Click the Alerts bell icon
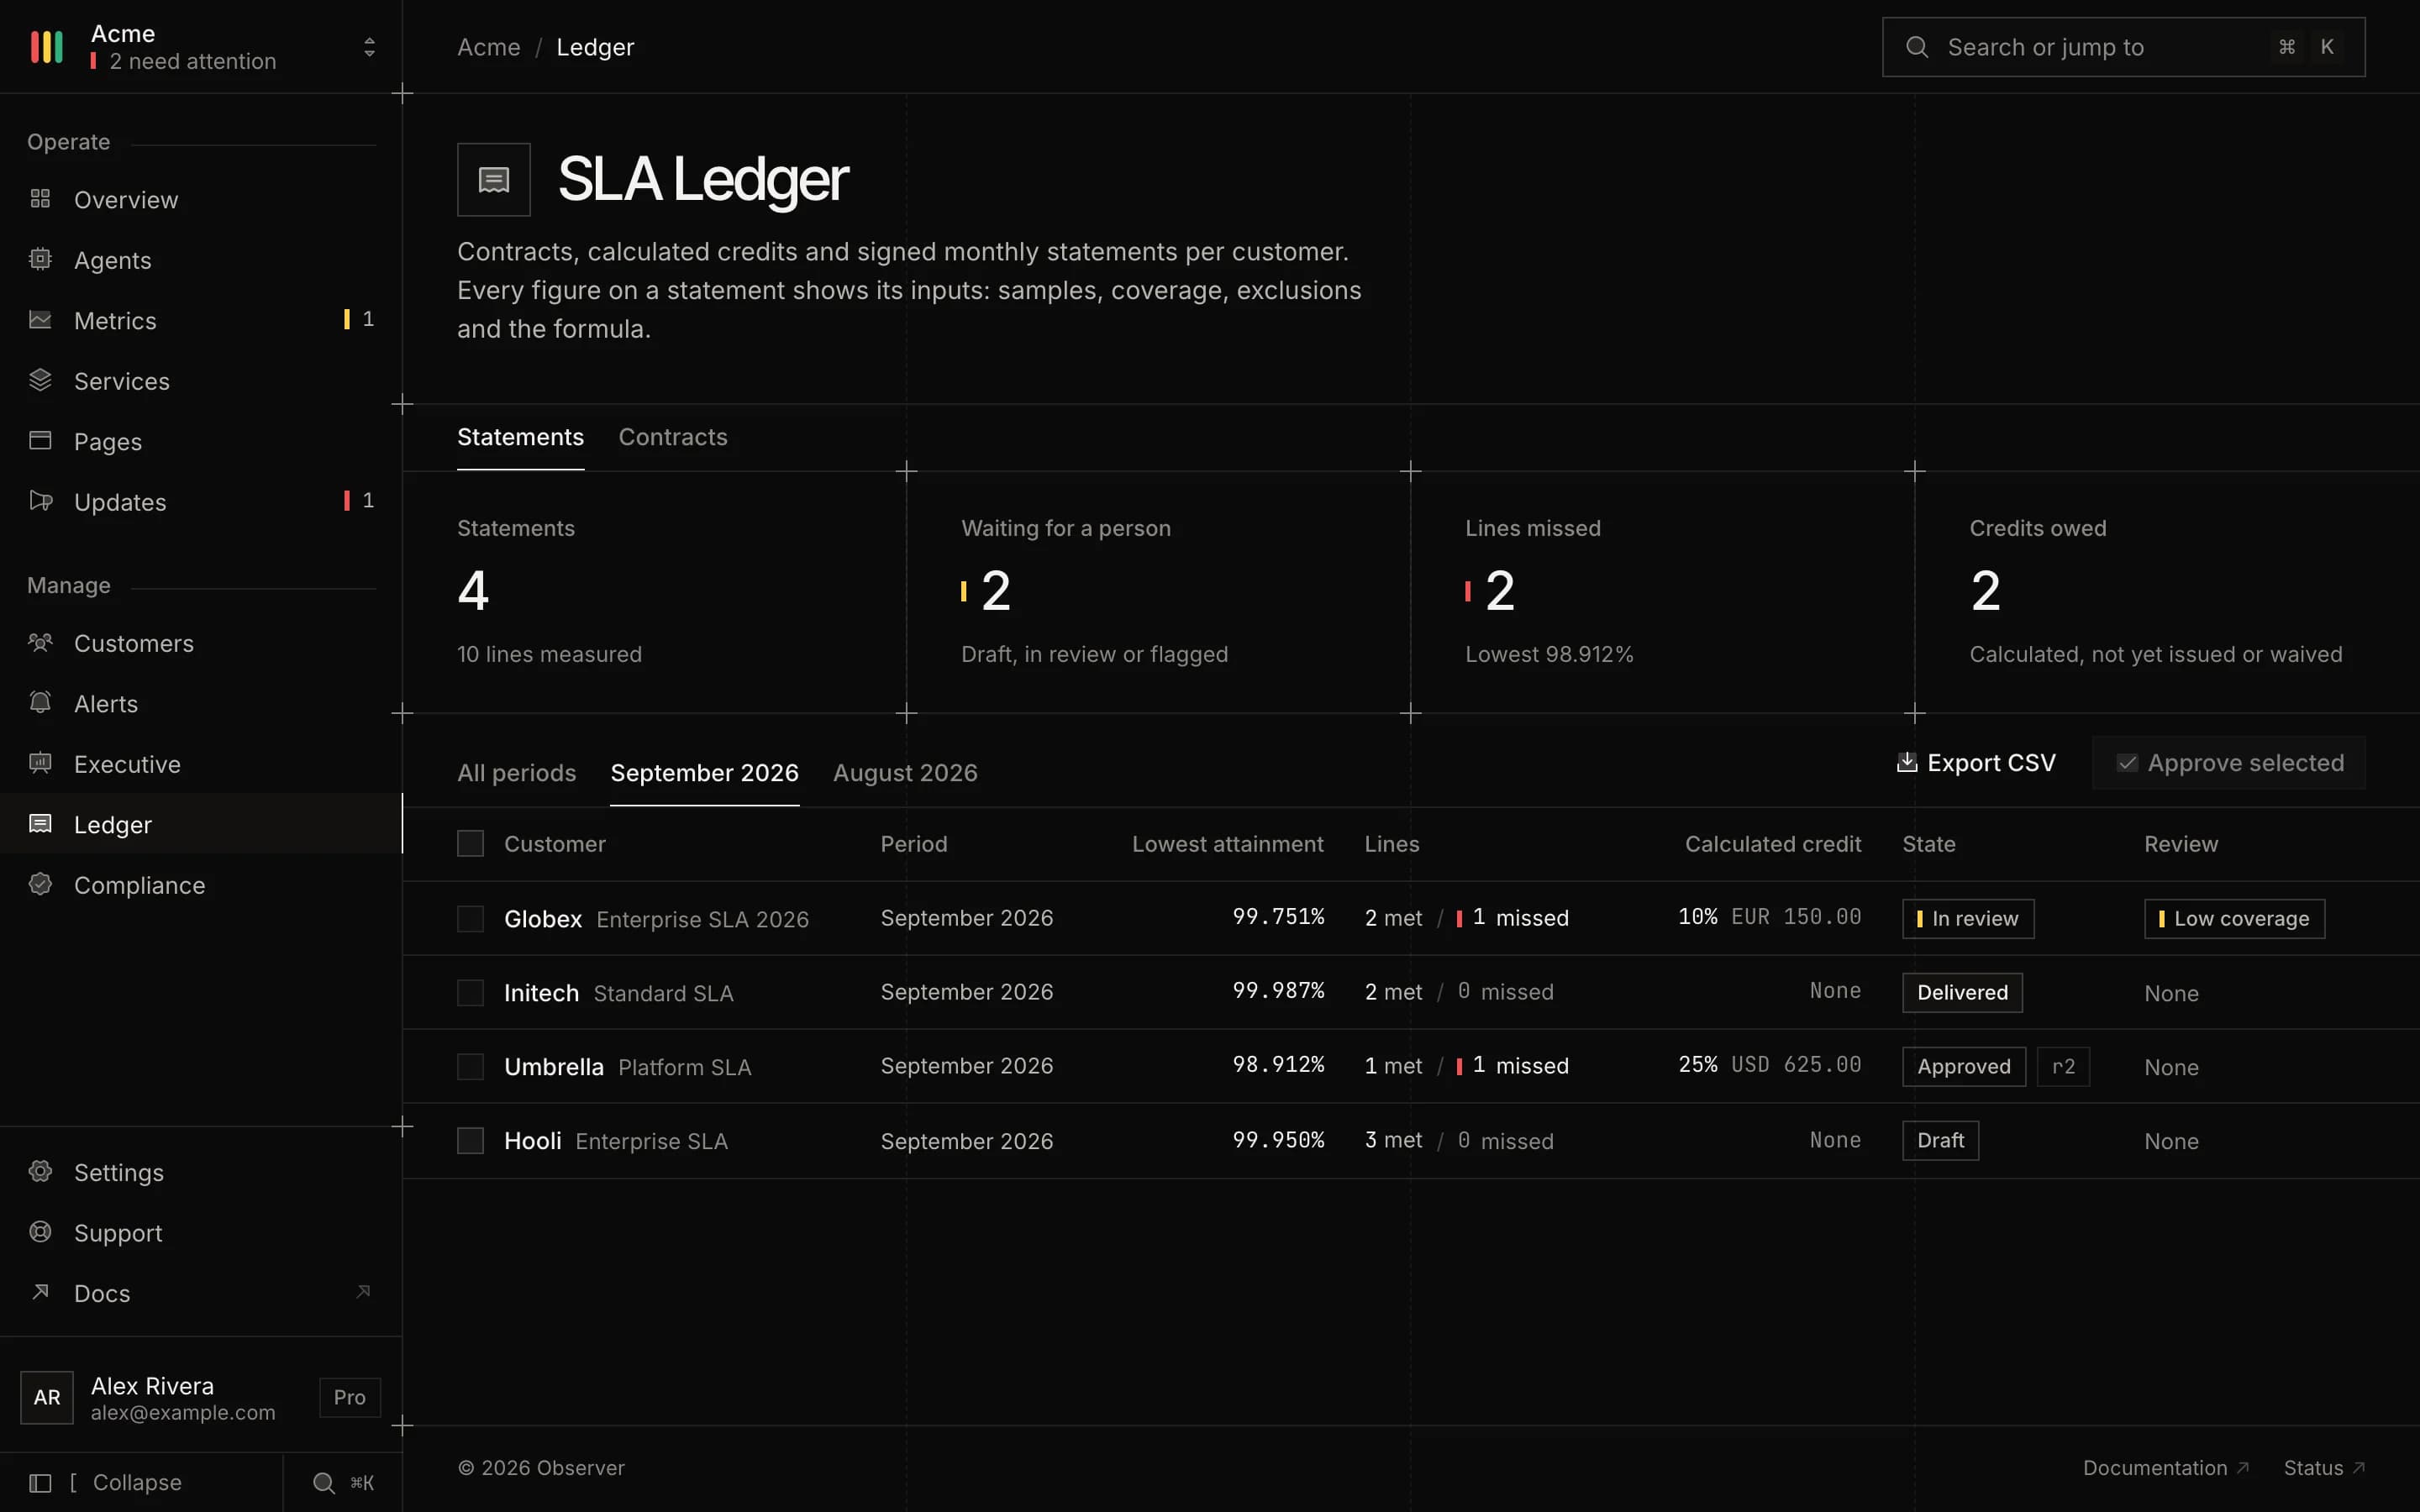Viewport: 2420px width, 1512px height. point(40,703)
